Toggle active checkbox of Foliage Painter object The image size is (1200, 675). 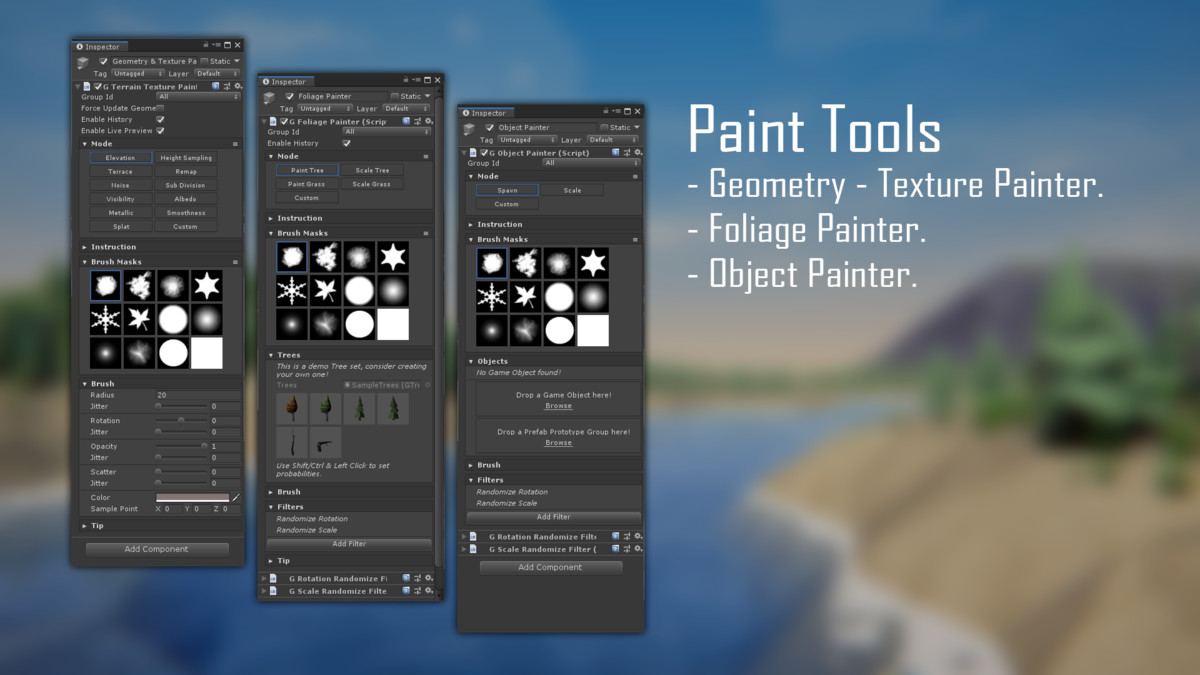tap(290, 96)
